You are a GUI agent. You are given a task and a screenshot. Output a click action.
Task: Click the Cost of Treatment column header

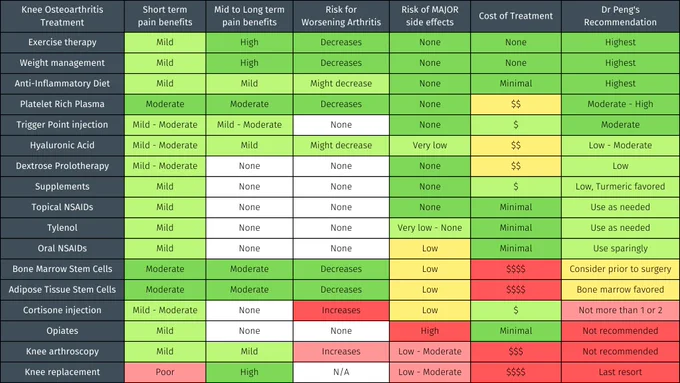click(x=516, y=16)
